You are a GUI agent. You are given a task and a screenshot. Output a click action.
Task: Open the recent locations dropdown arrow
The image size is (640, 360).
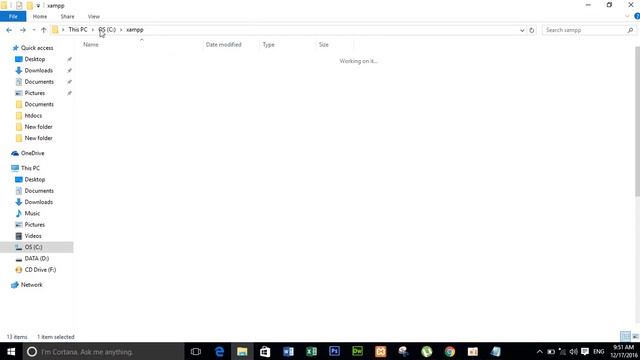[34, 30]
